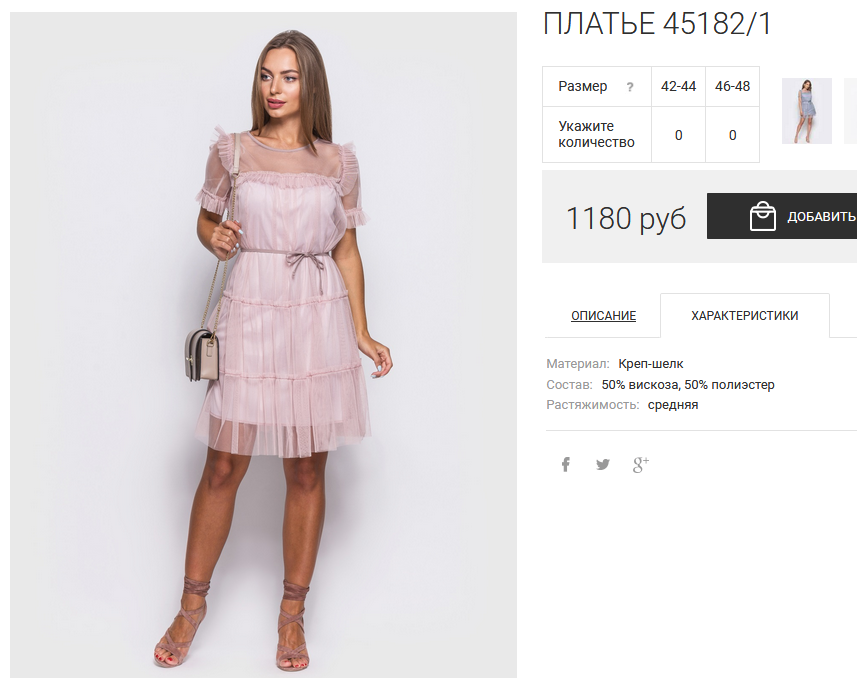Image resolution: width=857 pixels, height=678 pixels.
Task: Click the Креп-шелк material value
Action: point(650,364)
